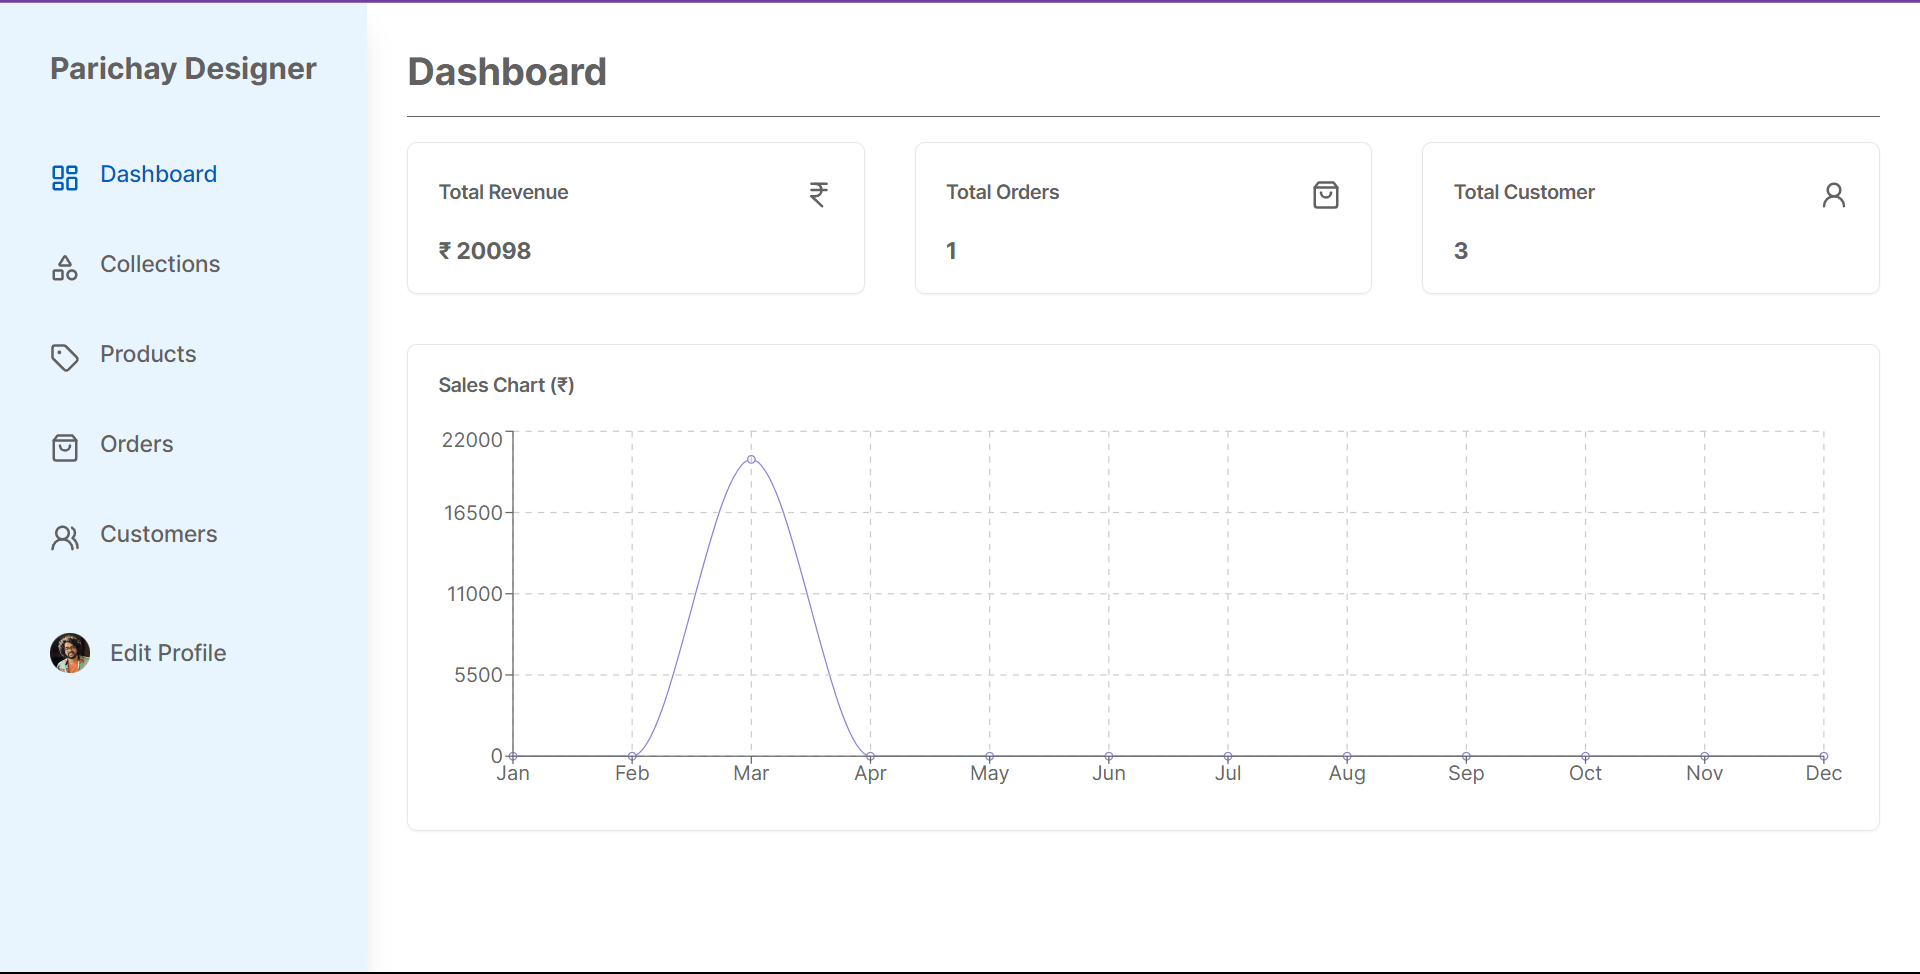
Task: Open the Products section
Action: pos(148,354)
